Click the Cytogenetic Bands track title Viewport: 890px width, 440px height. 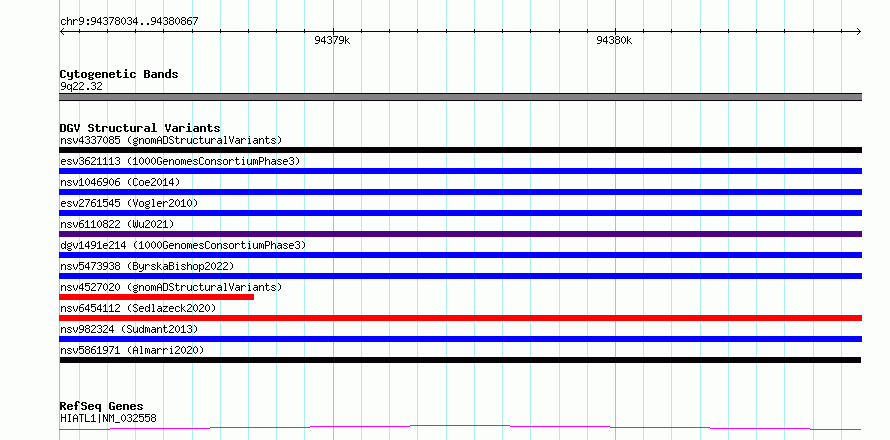click(119, 74)
